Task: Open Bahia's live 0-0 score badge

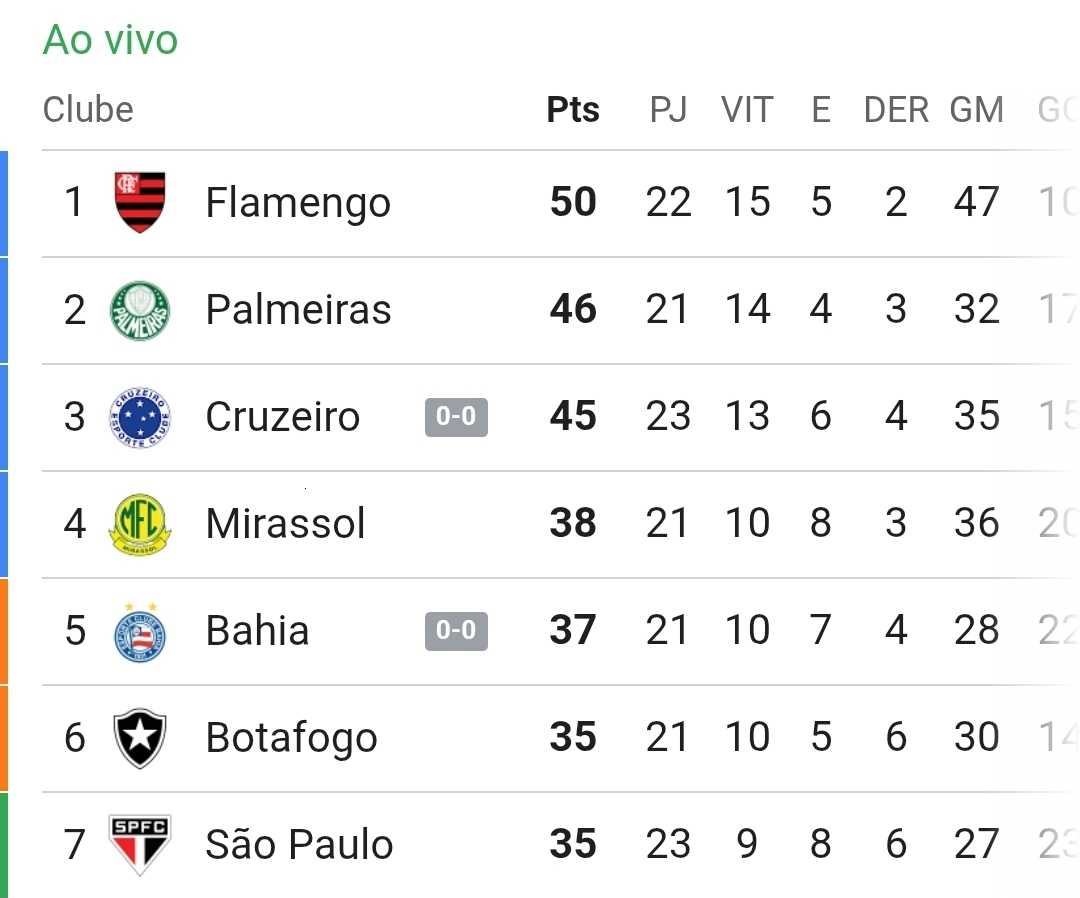Action: [x=456, y=631]
